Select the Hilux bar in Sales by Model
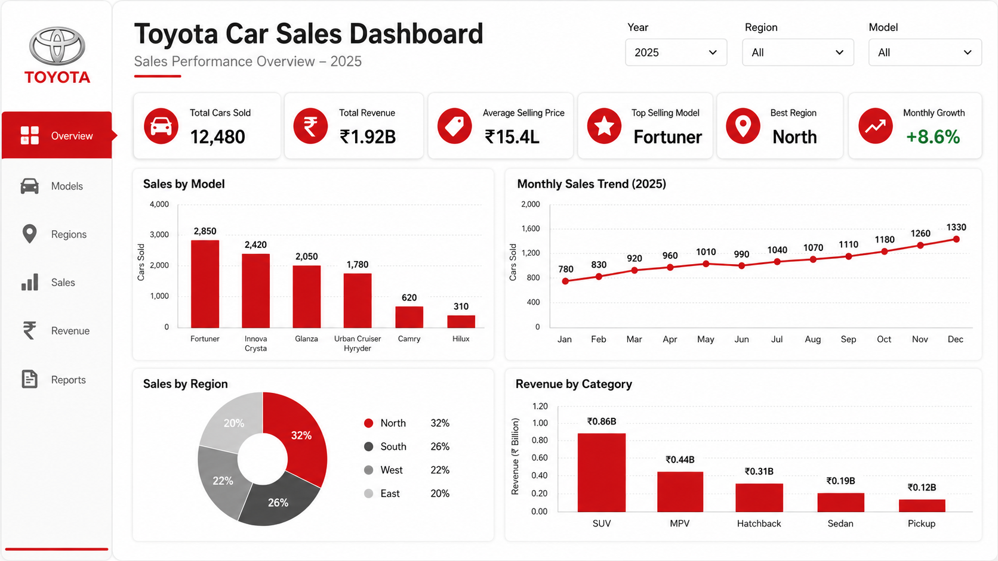The height and width of the screenshot is (561, 998). click(x=461, y=322)
